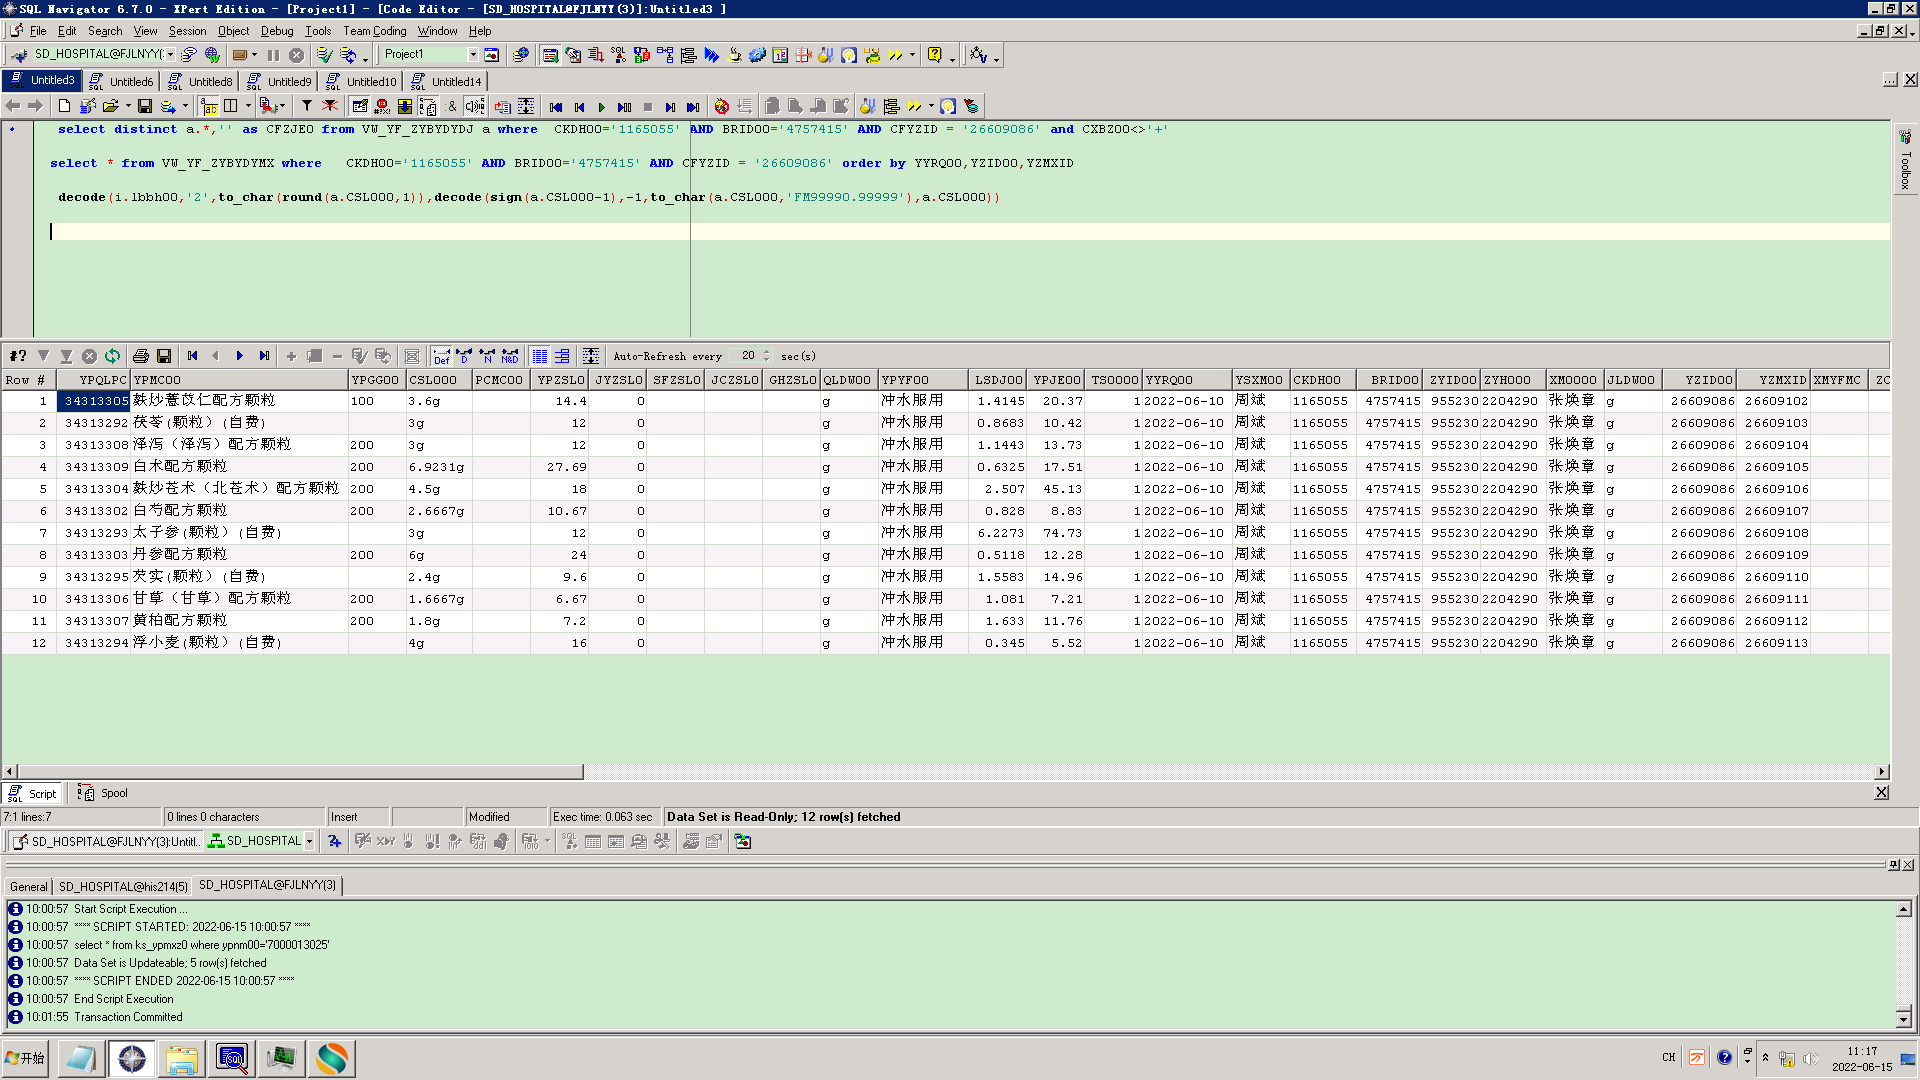Click the print icon in results toolbar
Screen dimensions: 1920x1080
pyautogui.click(x=141, y=356)
